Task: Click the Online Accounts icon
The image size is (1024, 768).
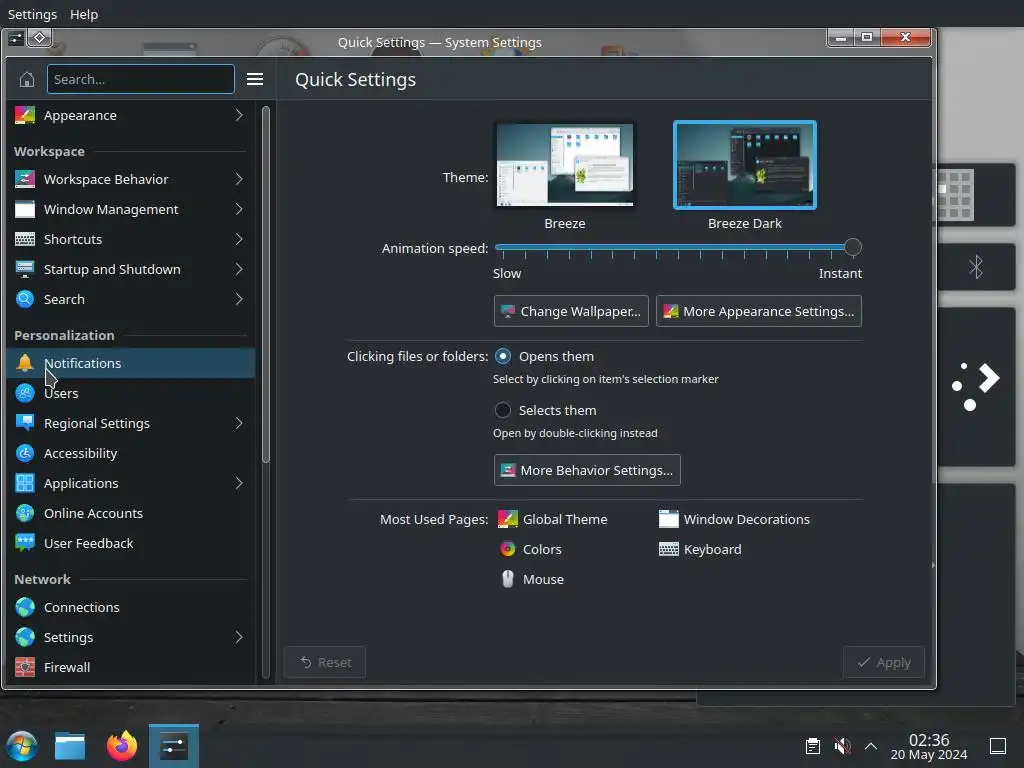Action: point(25,513)
